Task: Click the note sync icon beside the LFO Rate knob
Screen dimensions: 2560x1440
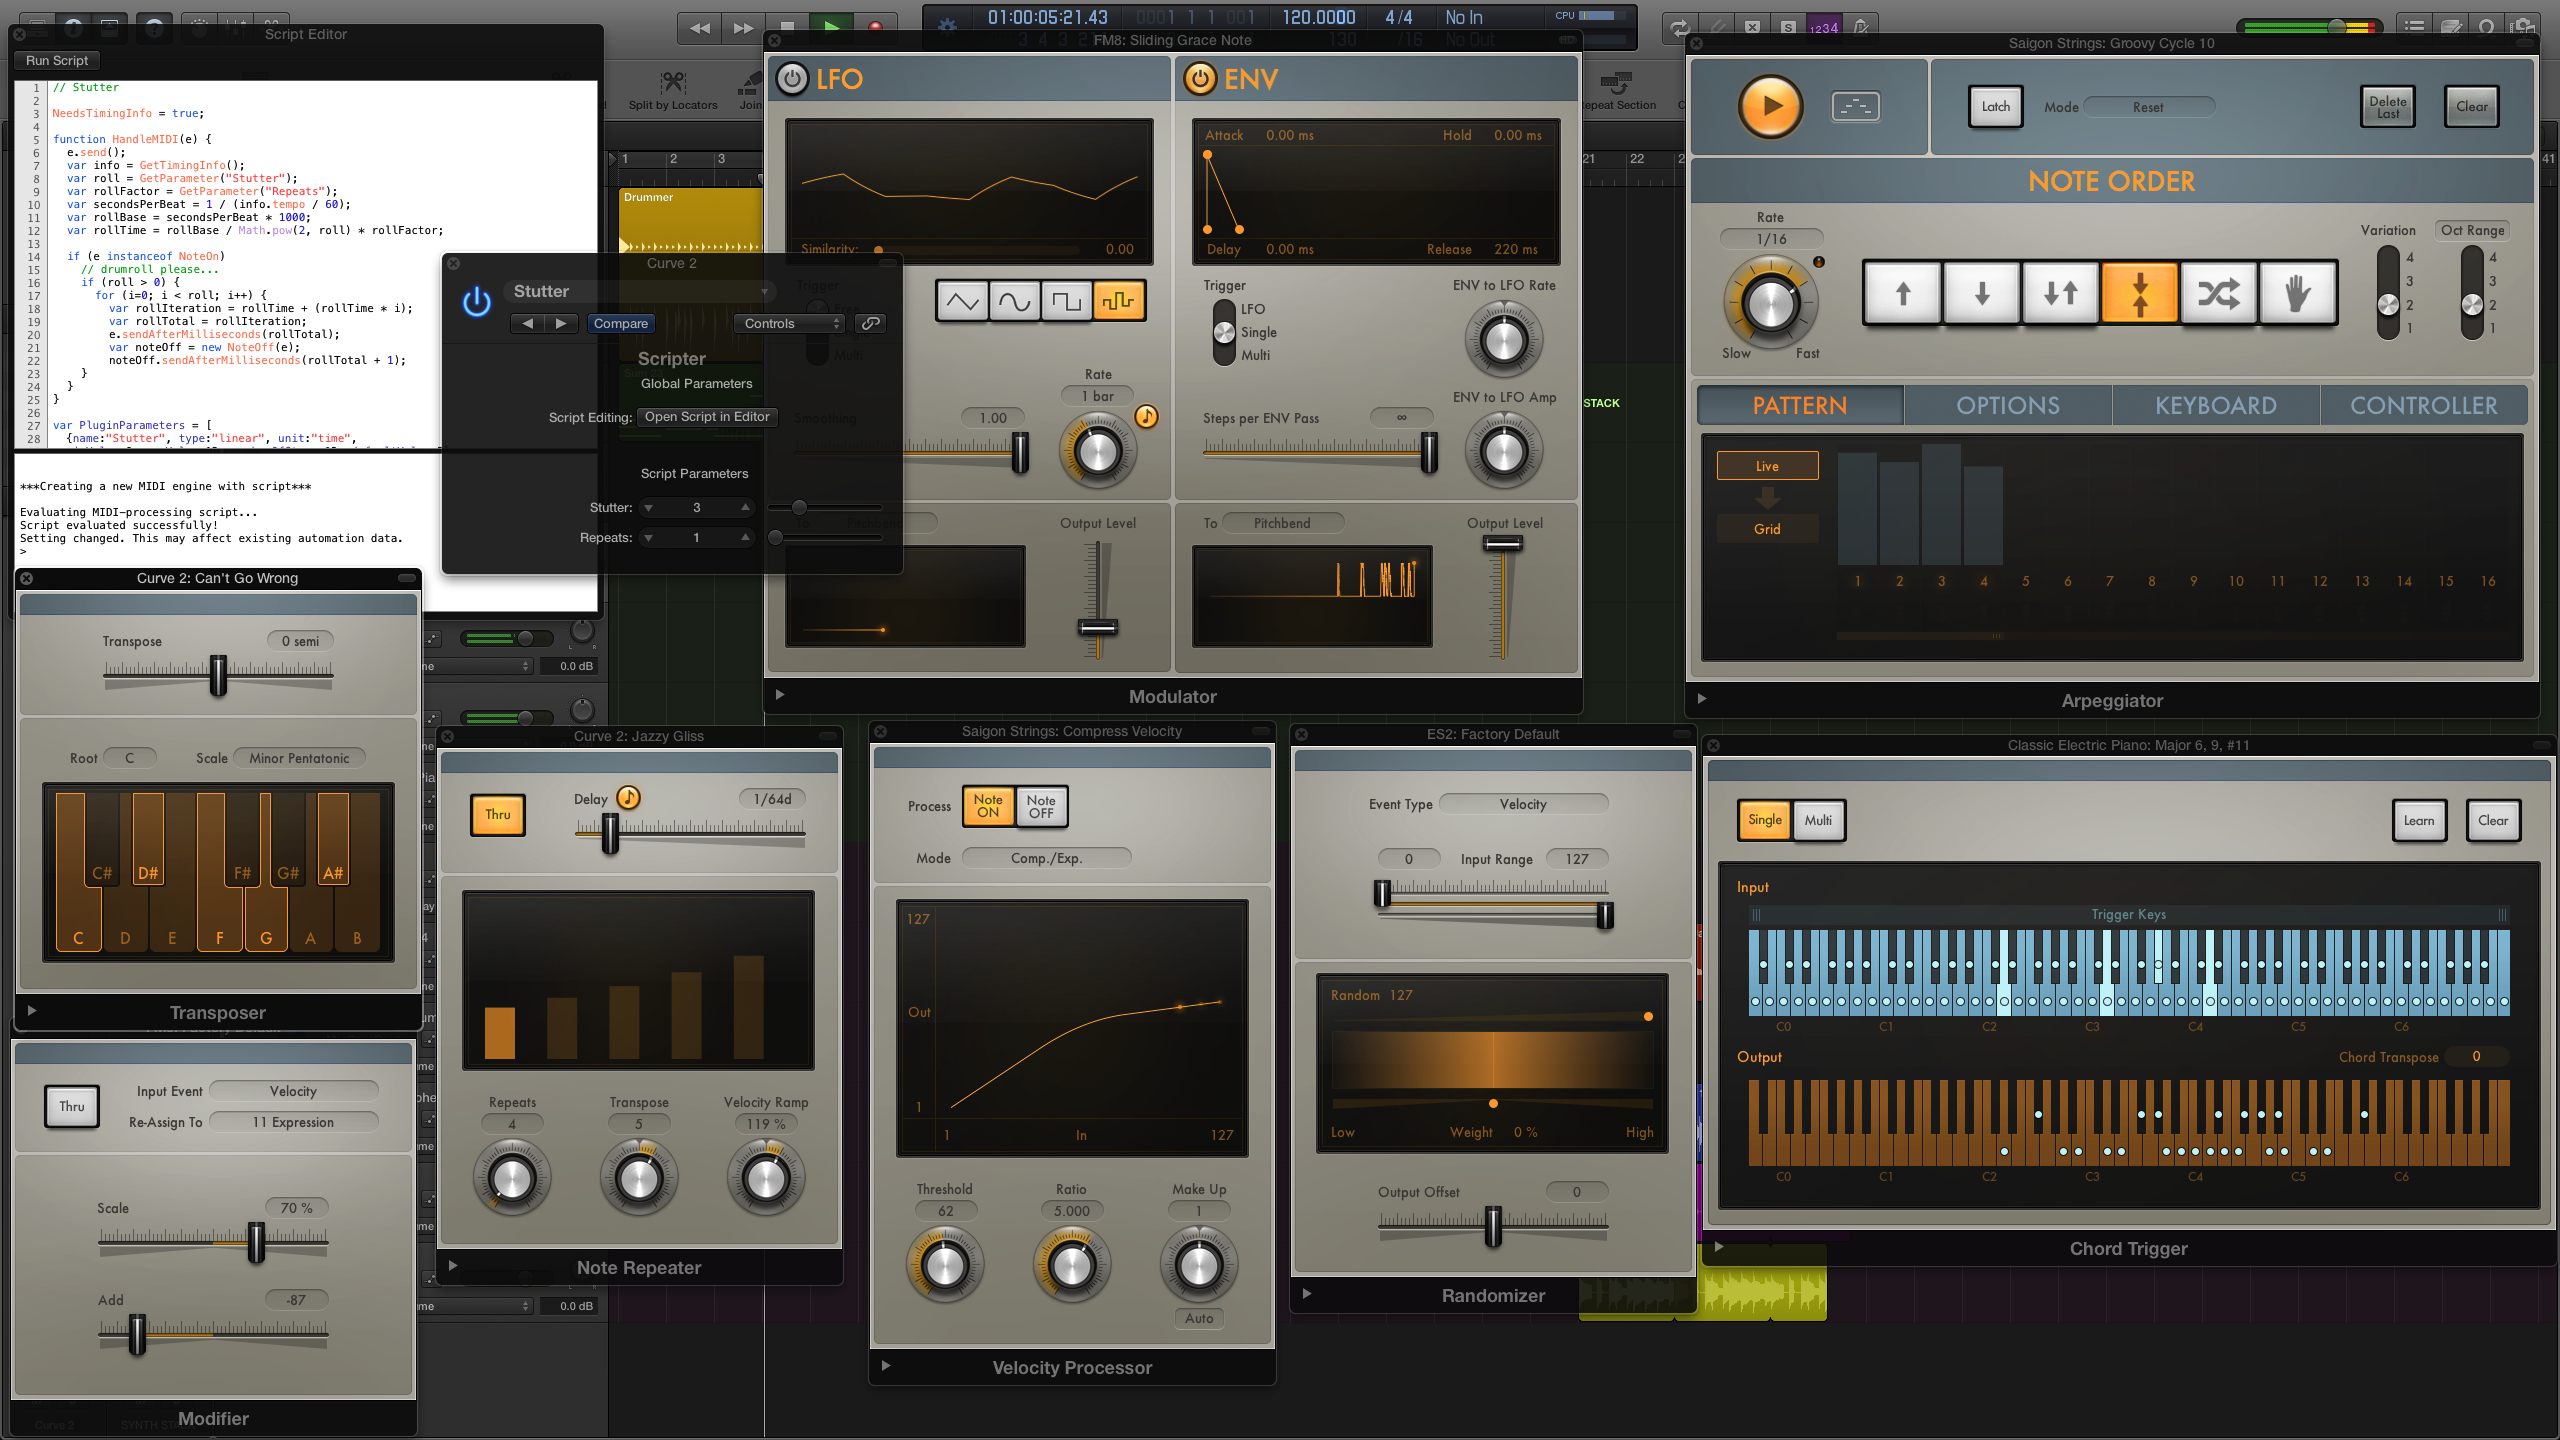Action: 1145,418
